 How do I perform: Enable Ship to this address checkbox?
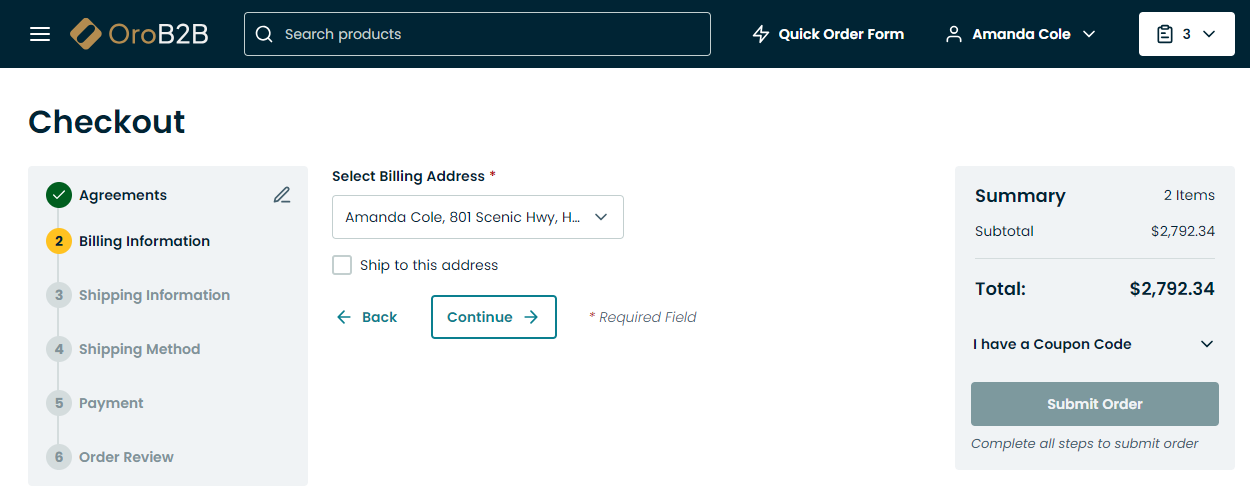[342, 265]
